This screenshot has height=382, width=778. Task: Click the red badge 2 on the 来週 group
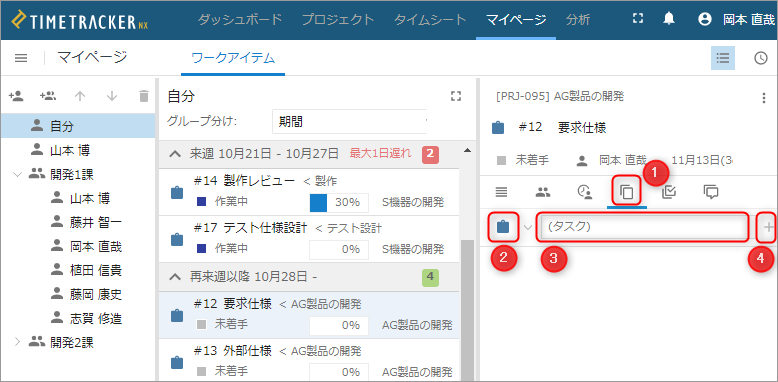[431, 154]
